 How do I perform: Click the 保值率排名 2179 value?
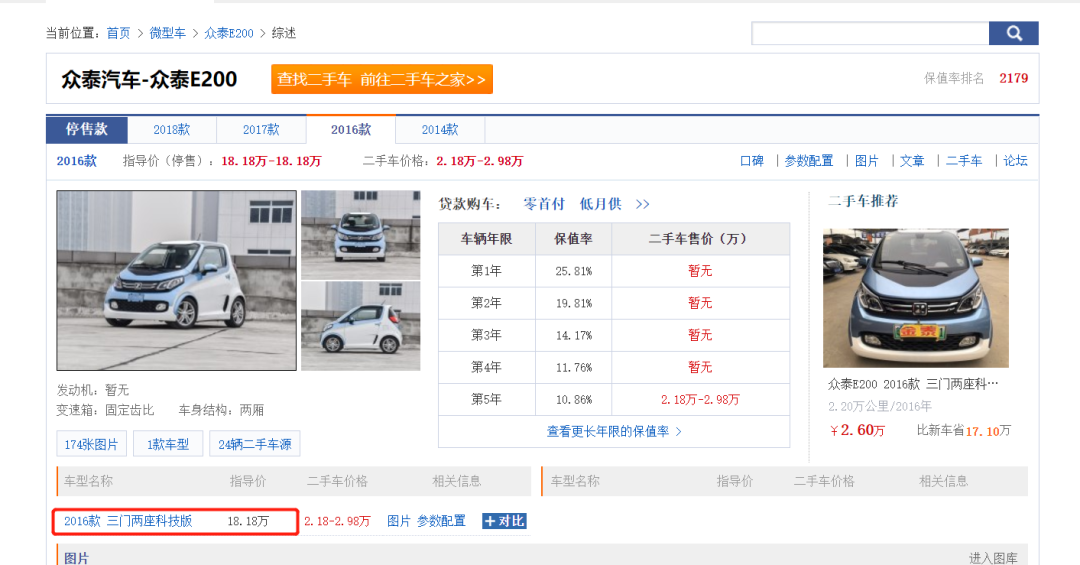1014,79
